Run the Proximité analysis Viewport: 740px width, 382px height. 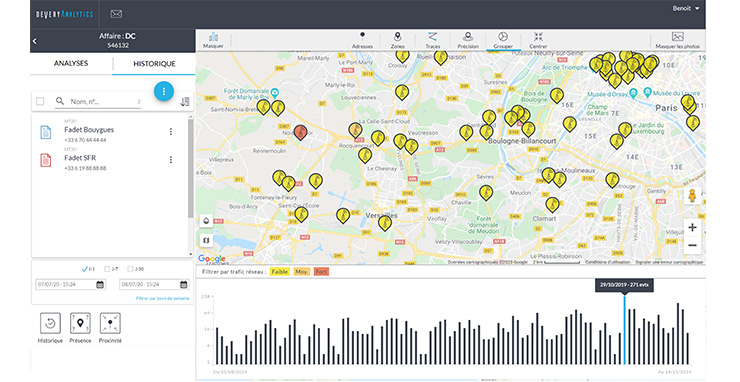coord(110,328)
